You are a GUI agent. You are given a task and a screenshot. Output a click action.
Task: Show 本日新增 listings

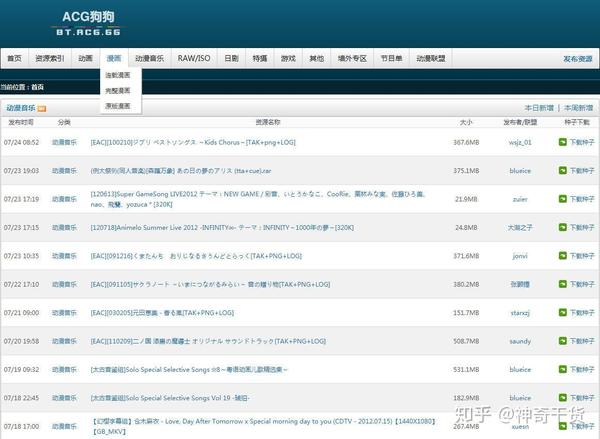539,108
